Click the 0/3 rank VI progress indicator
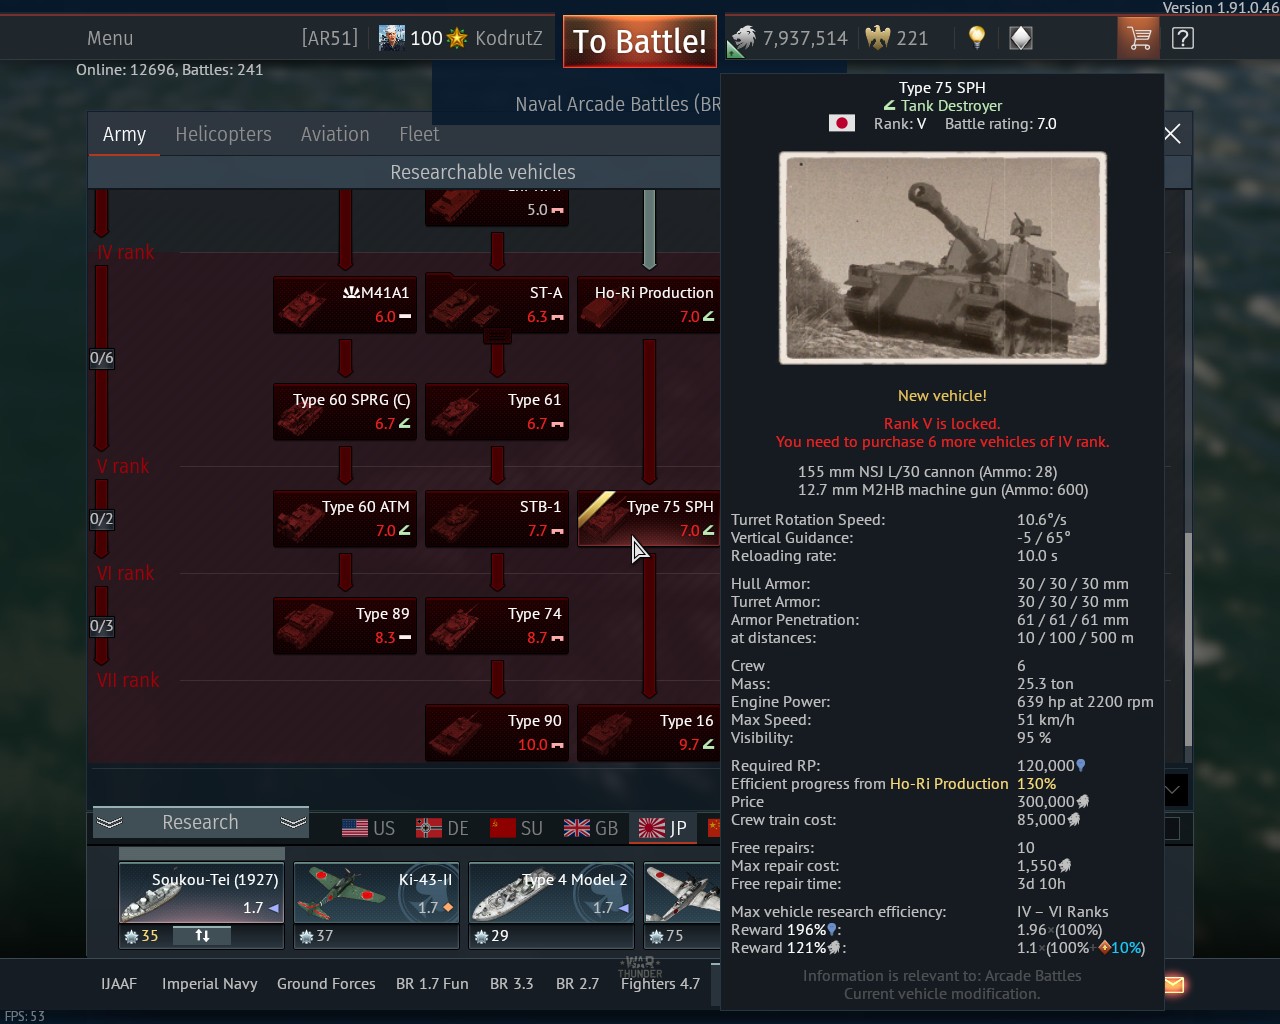 (102, 626)
